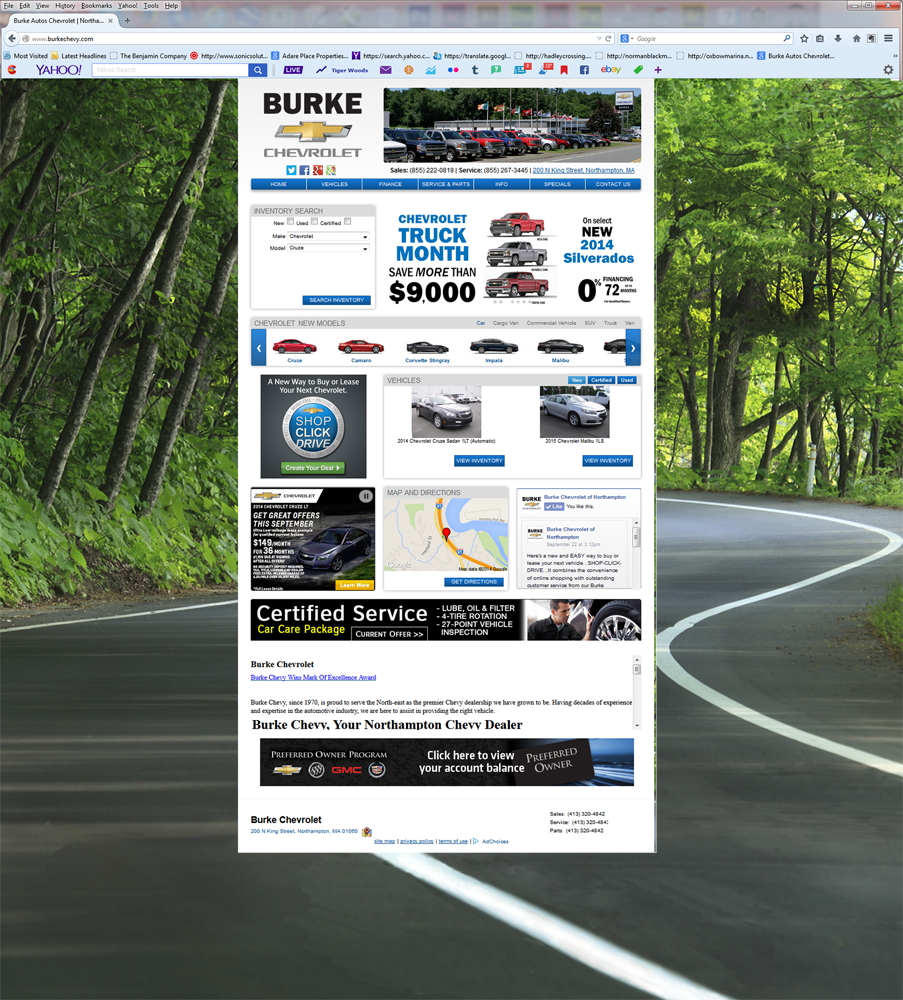Open the Yahoo Mail envelope toolbar icon
Image resolution: width=903 pixels, height=1000 pixels.
(x=385, y=70)
